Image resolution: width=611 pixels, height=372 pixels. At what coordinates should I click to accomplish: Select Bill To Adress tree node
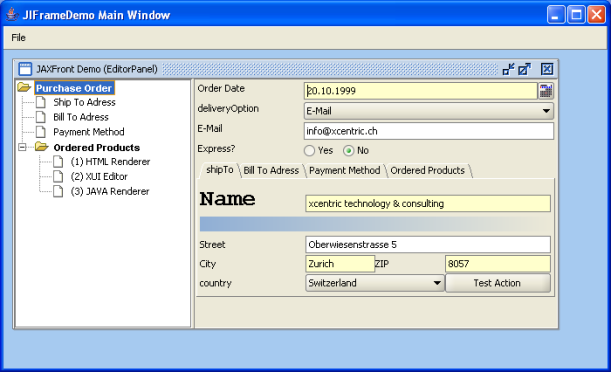[x=81, y=117]
